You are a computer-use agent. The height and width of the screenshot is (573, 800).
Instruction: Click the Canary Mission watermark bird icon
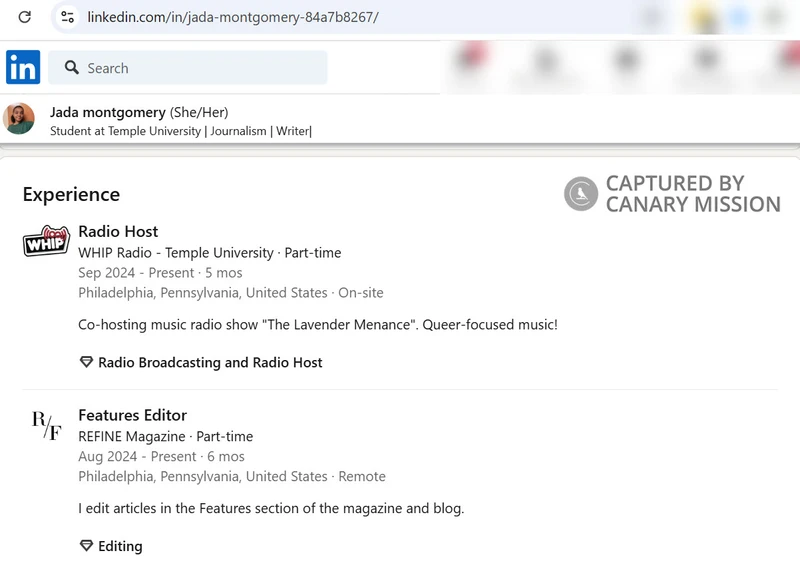click(x=581, y=193)
